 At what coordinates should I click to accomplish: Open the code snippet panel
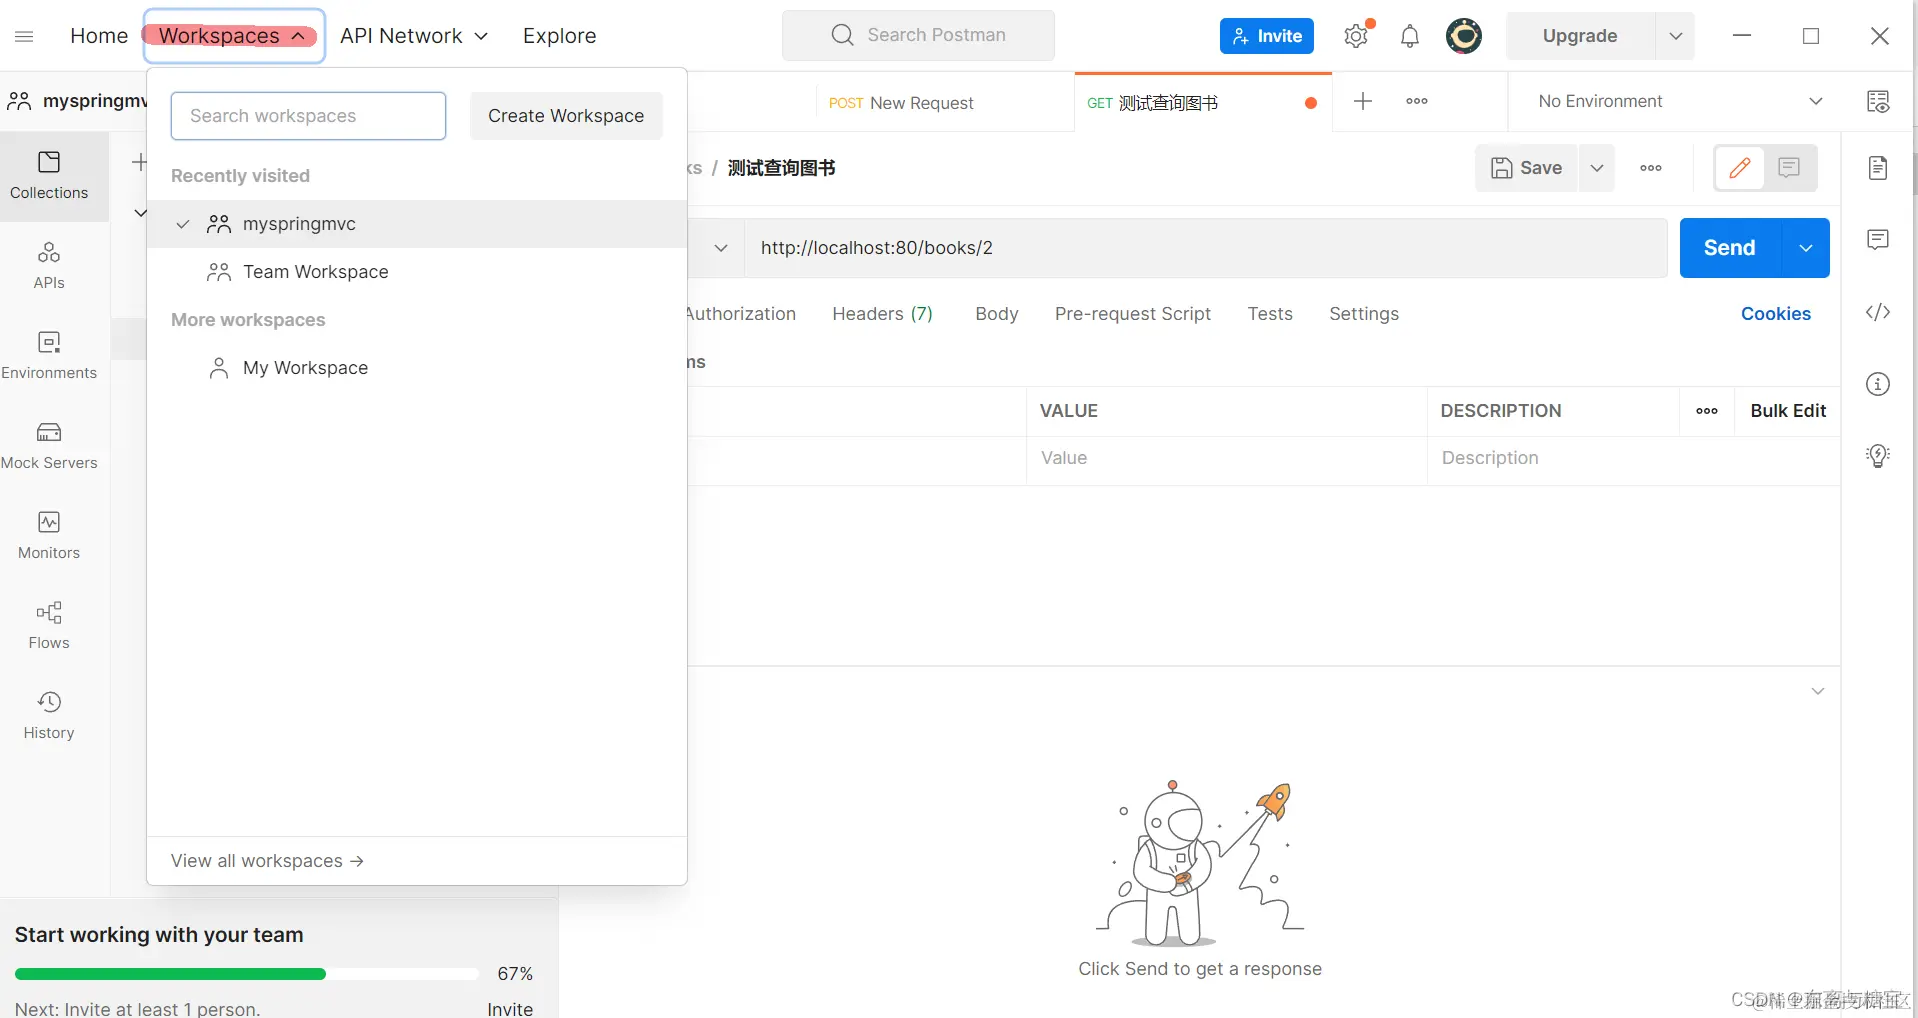pos(1879,313)
